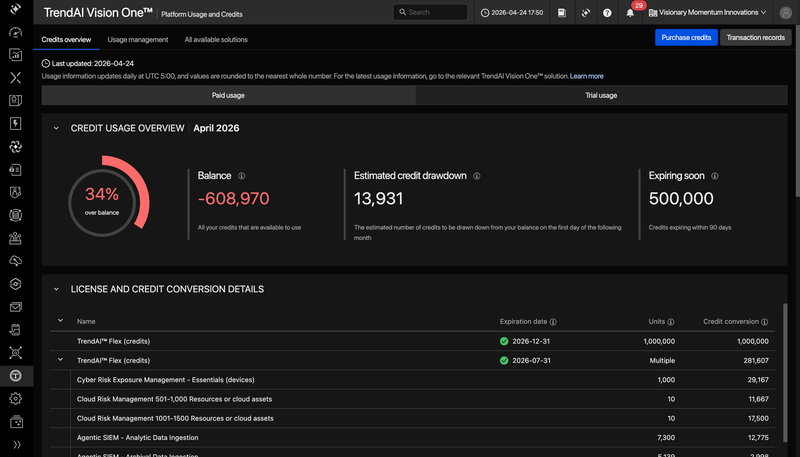Screen dimensions: 800x457
Task: Click green check status beside 2026-07-31
Action: coord(504,361)
